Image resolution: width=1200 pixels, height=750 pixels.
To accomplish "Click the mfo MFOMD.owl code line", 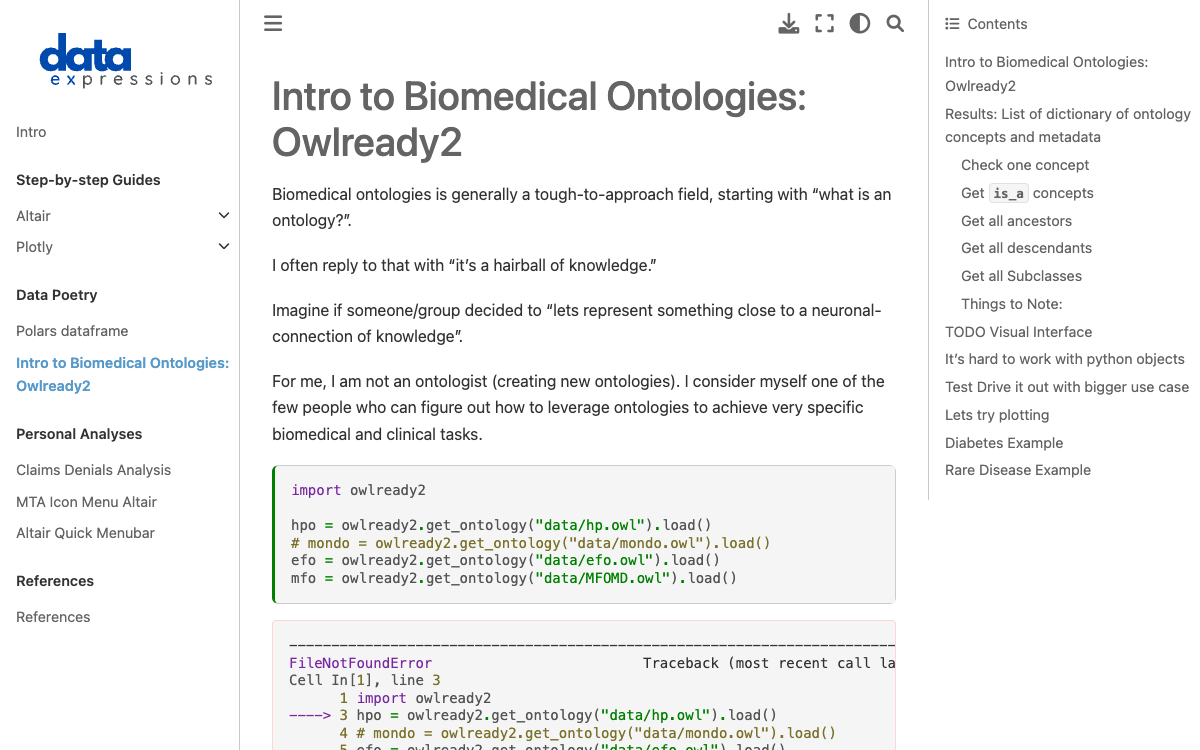I will coord(514,578).
